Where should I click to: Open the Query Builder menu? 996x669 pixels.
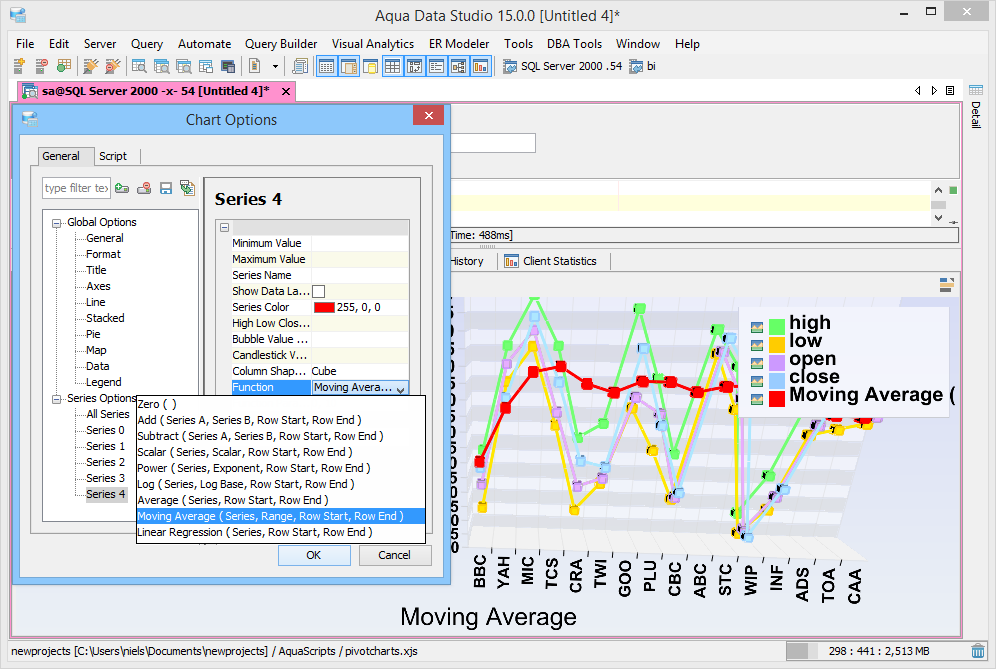coord(281,44)
